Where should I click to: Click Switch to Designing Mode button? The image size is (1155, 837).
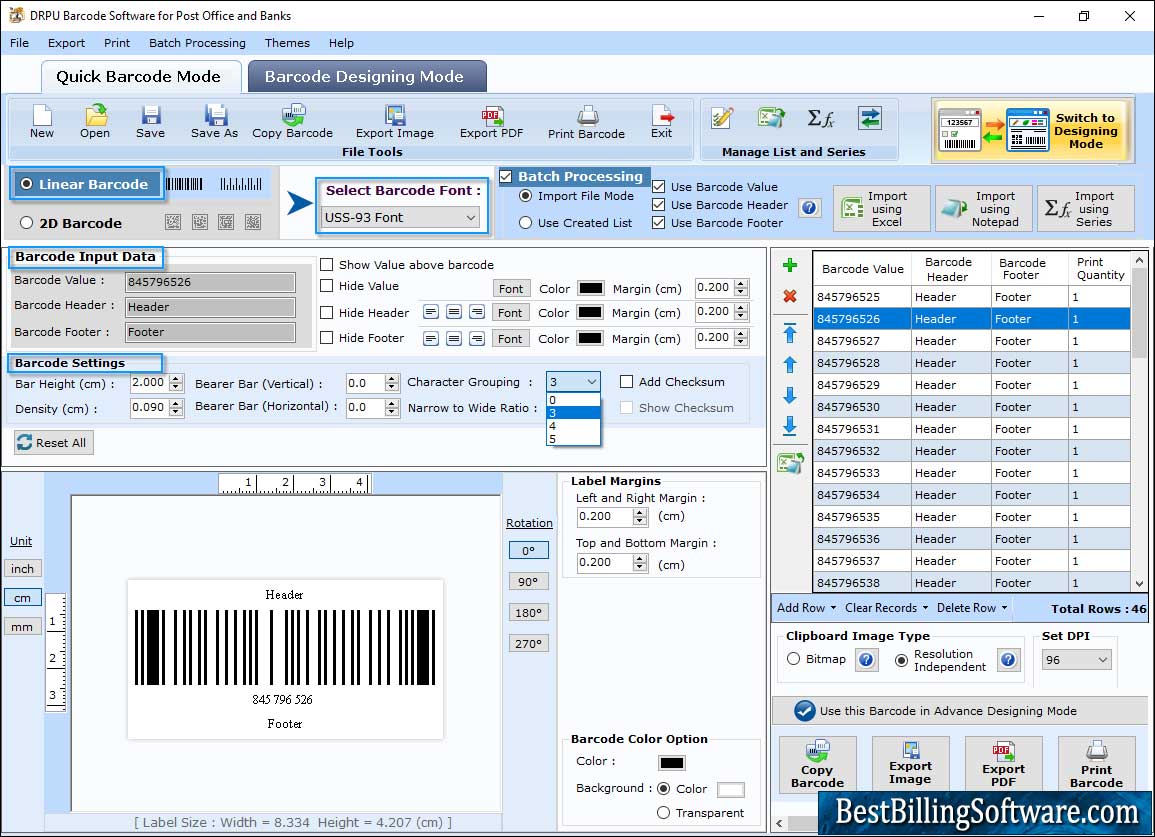1031,130
